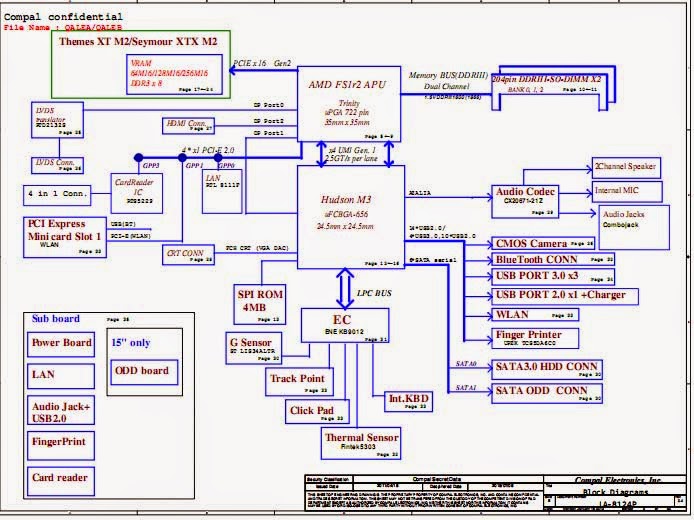This screenshot has height=520, width=694.
Task: Click the 'Sub board' heading
Action: 56,319
